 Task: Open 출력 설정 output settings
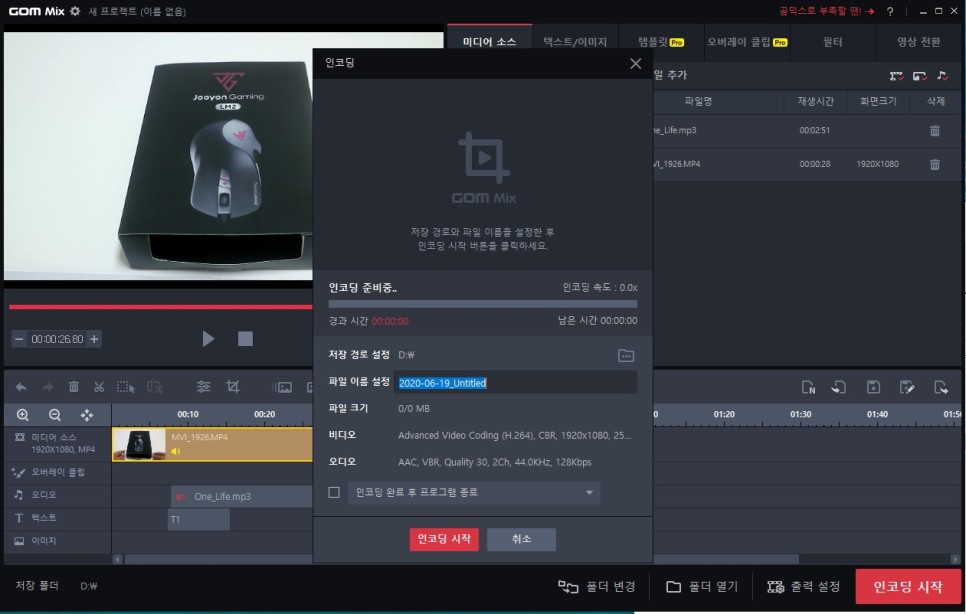pyautogui.click(x=803, y=587)
